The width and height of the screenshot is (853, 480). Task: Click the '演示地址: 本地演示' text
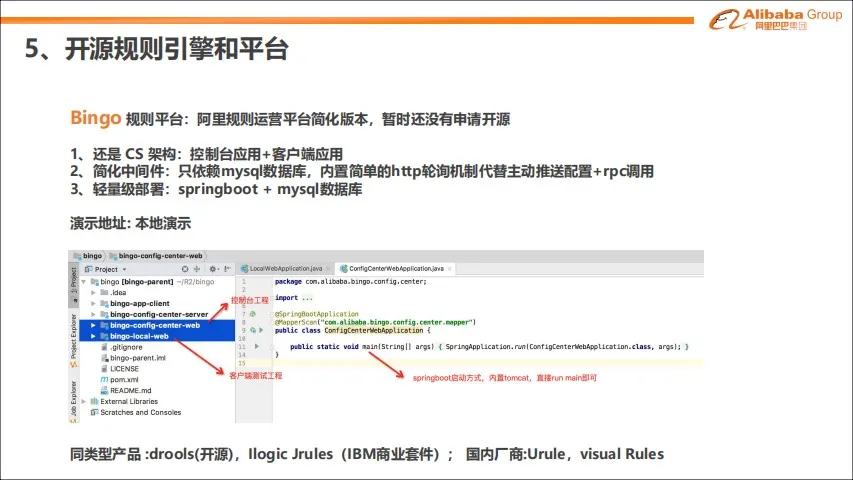pos(131,223)
